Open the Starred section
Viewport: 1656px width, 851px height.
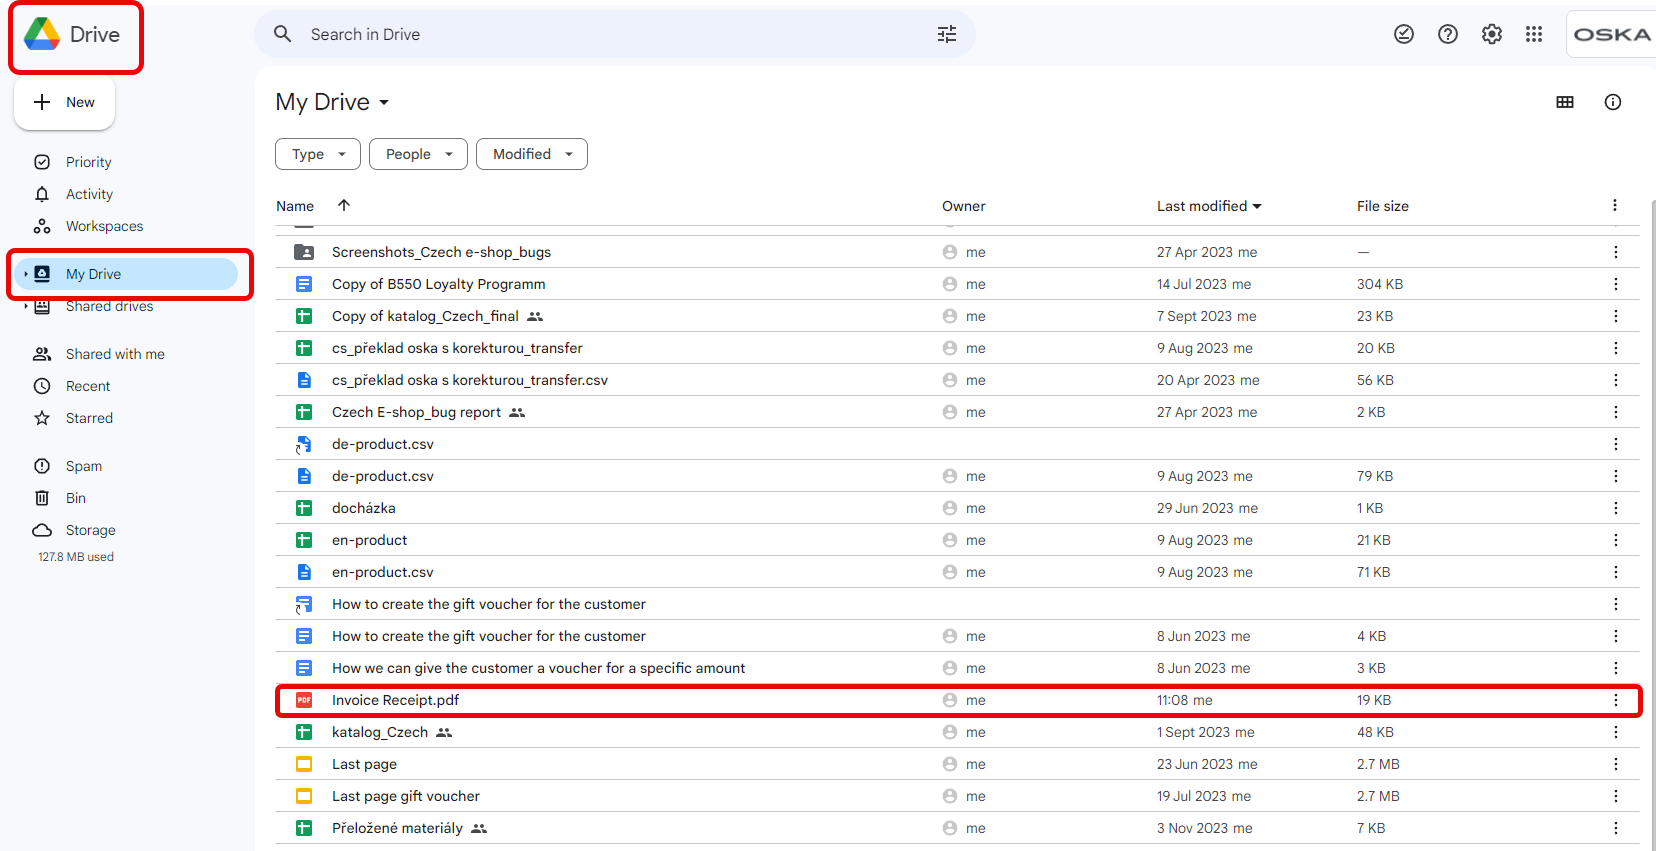(x=89, y=418)
